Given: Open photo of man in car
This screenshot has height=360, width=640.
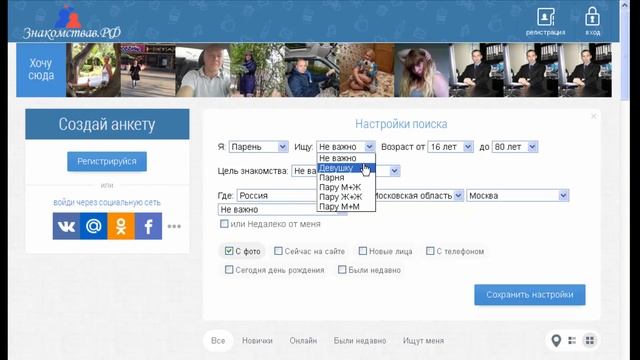Looking at the screenshot, I should (312, 70).
